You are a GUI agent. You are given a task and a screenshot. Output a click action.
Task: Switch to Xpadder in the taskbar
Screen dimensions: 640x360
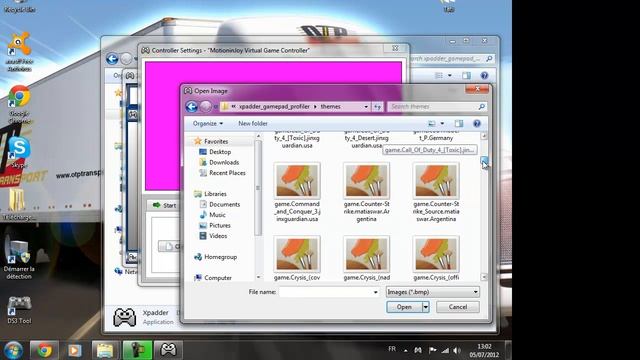pos(168,350)
